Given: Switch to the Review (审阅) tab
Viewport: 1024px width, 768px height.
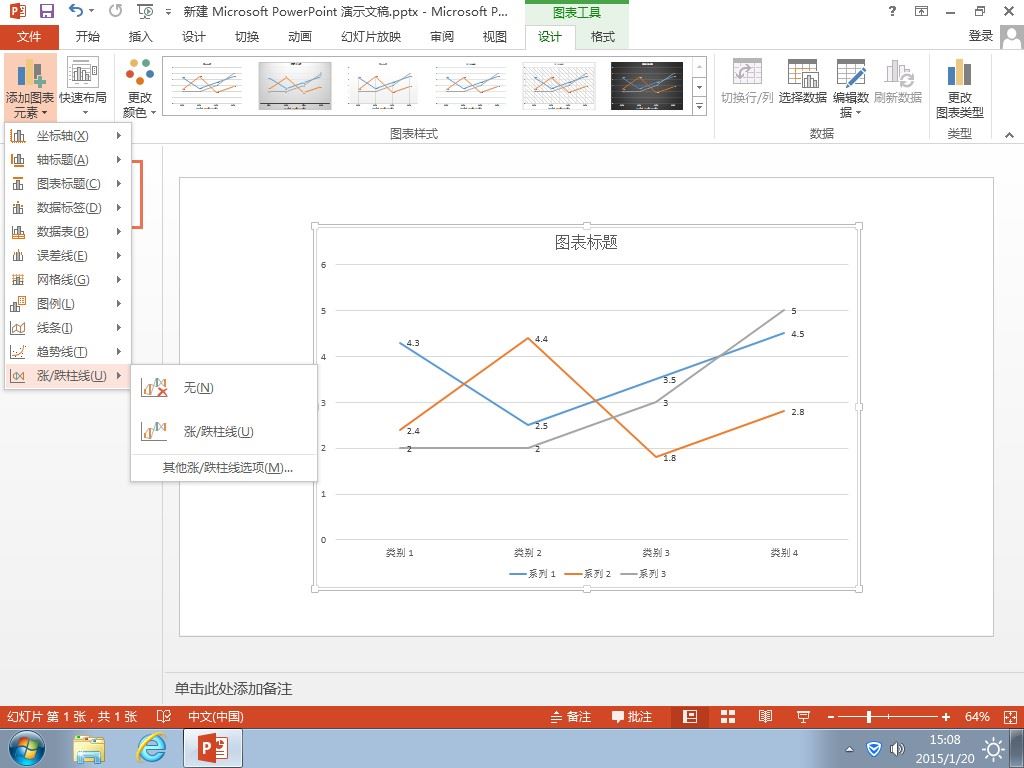Looking at the screenshot, I should (441, 37).
